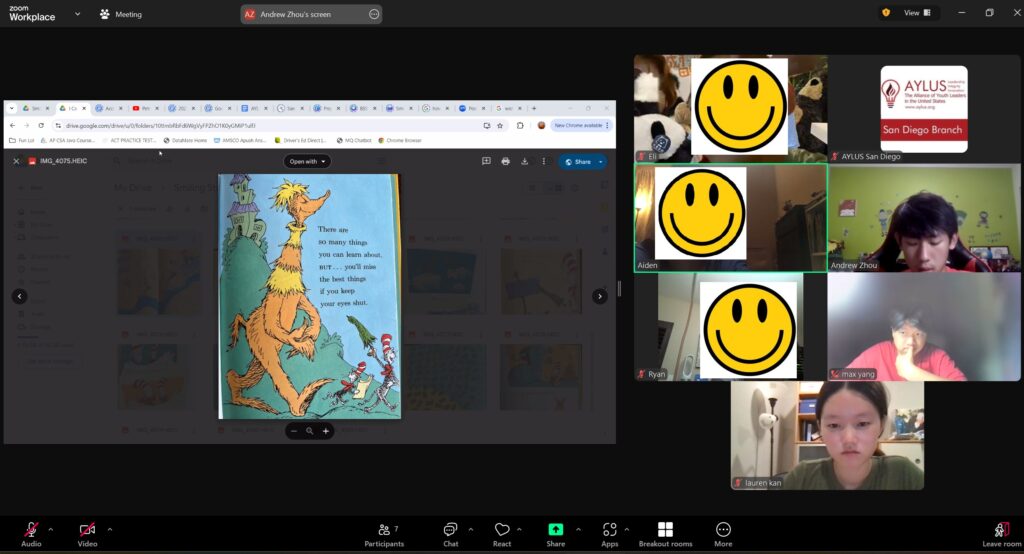Zoom in on image with plus button
Image resolution: width=1024 pixels, height=554 pixels.
coord(325,431)
